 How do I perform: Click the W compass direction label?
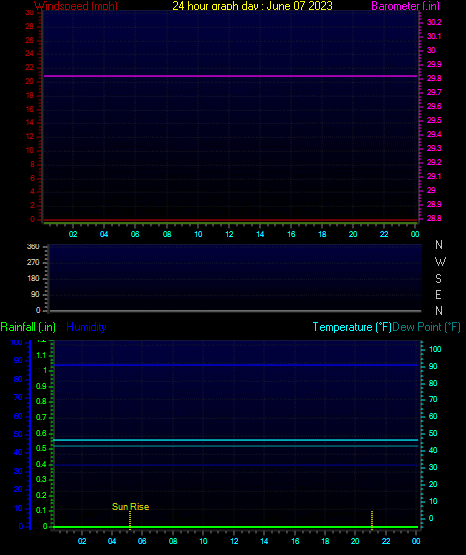[x=440, y=262]
